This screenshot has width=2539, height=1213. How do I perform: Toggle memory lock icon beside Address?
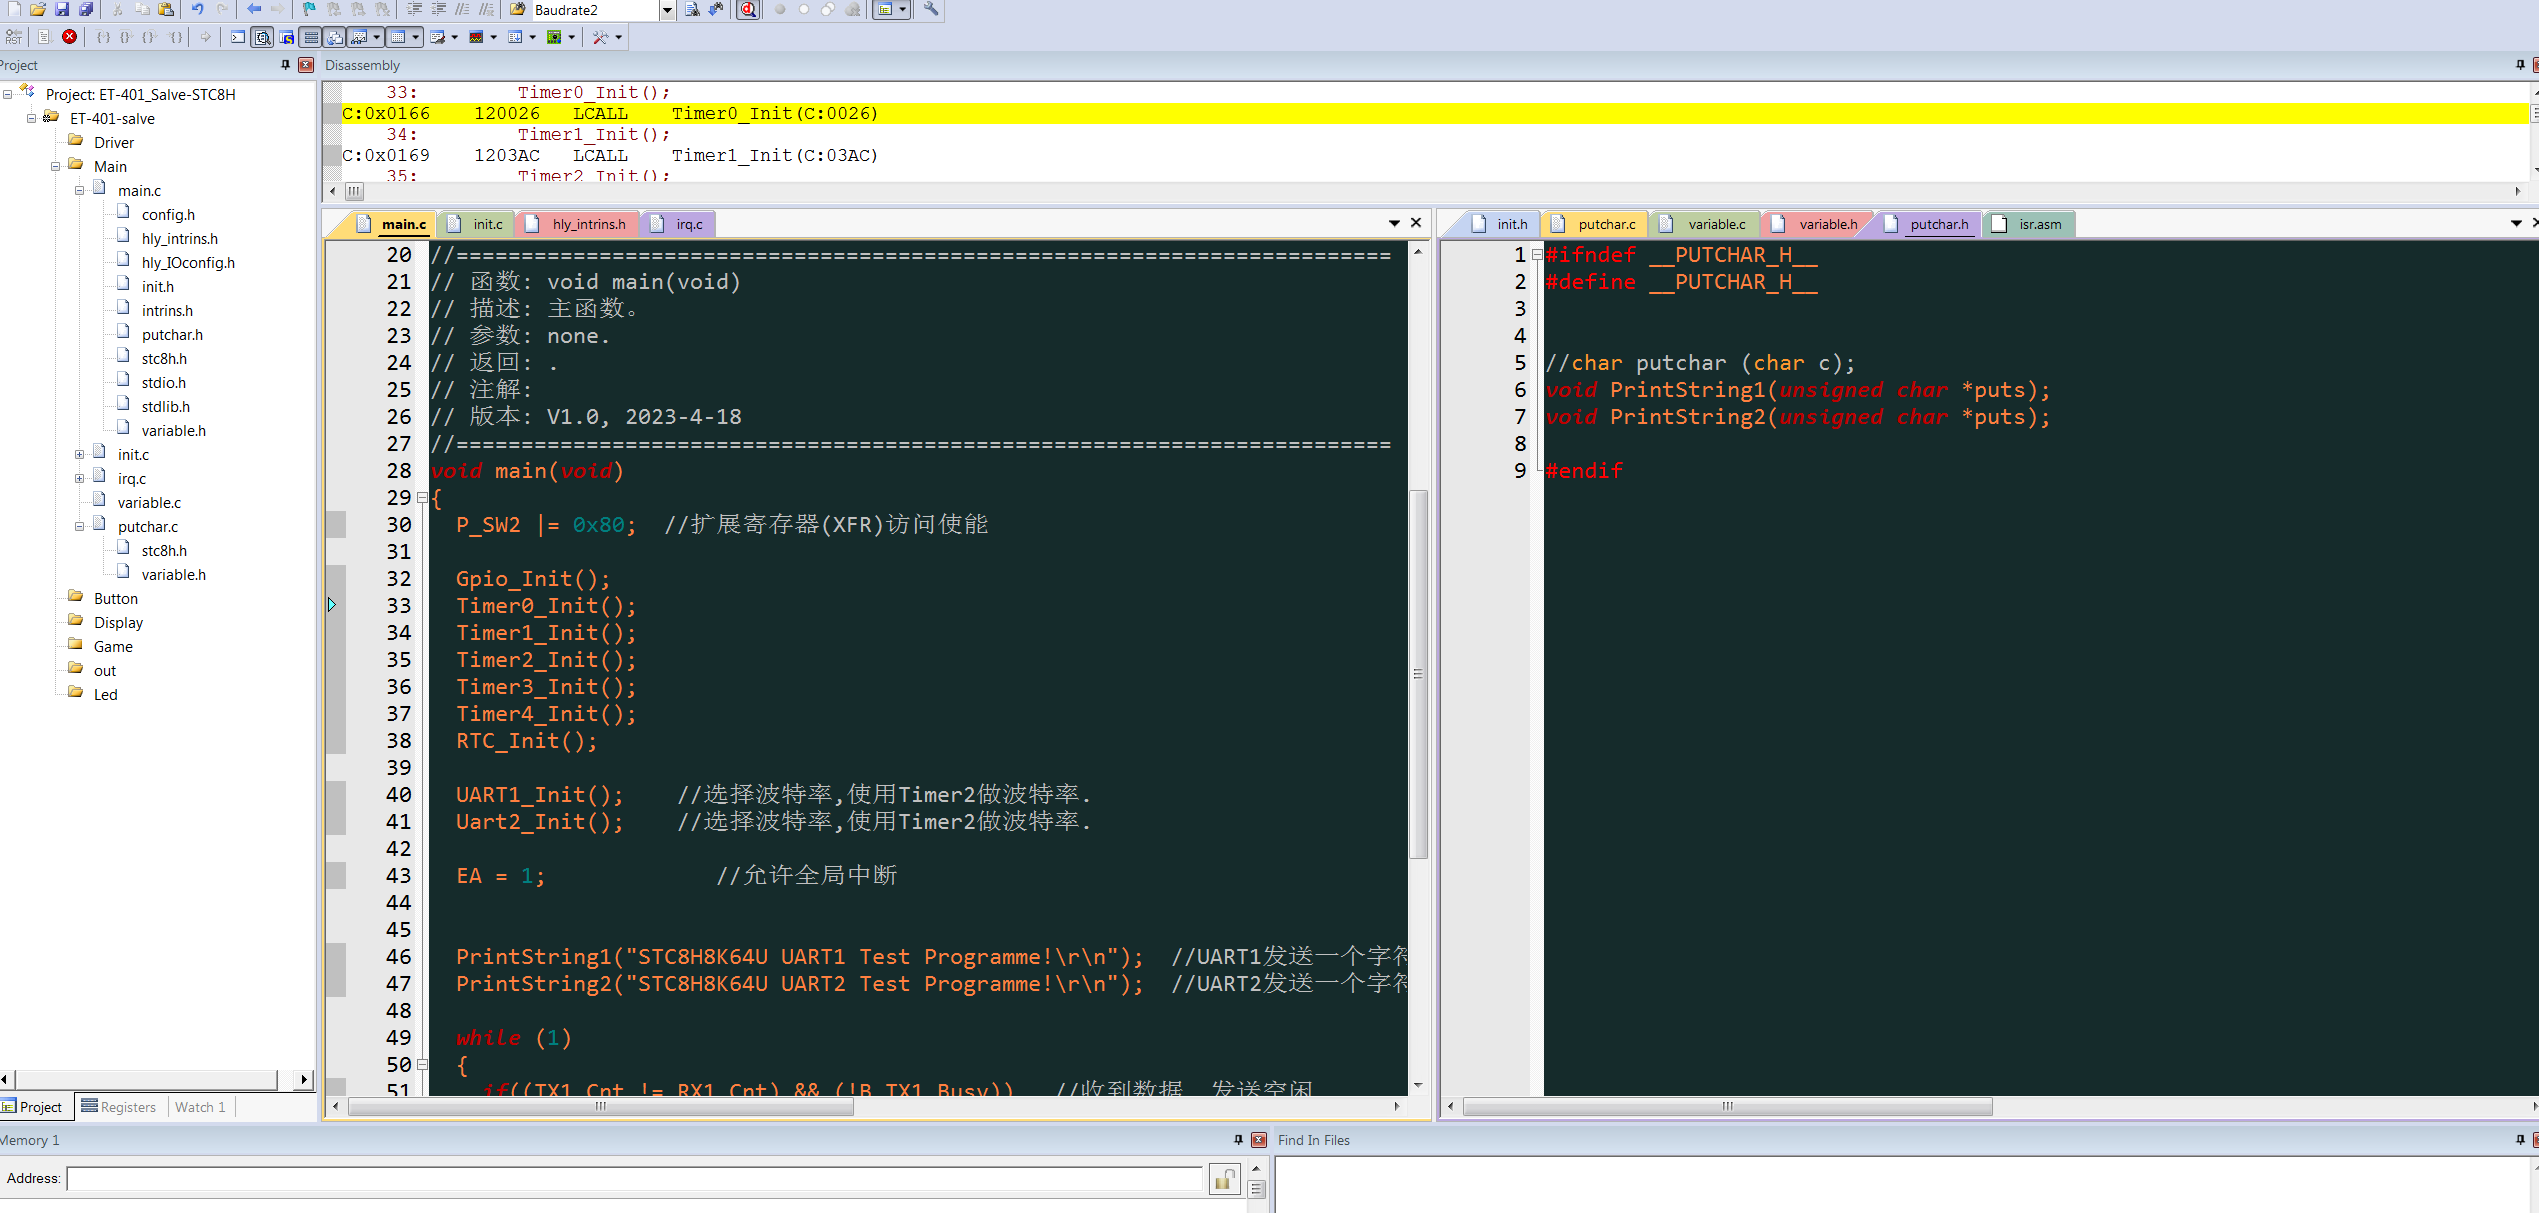coord(1224,1179)
